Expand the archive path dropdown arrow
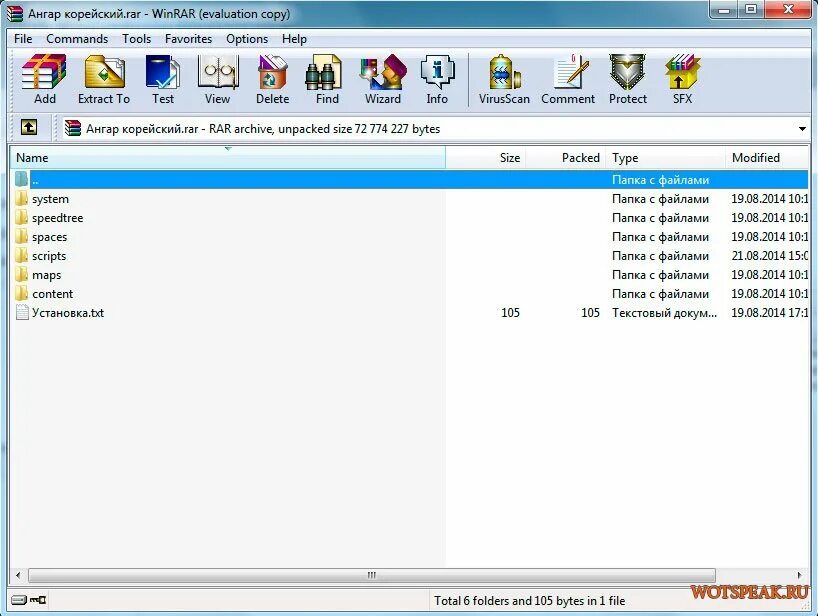 (802, 129)
